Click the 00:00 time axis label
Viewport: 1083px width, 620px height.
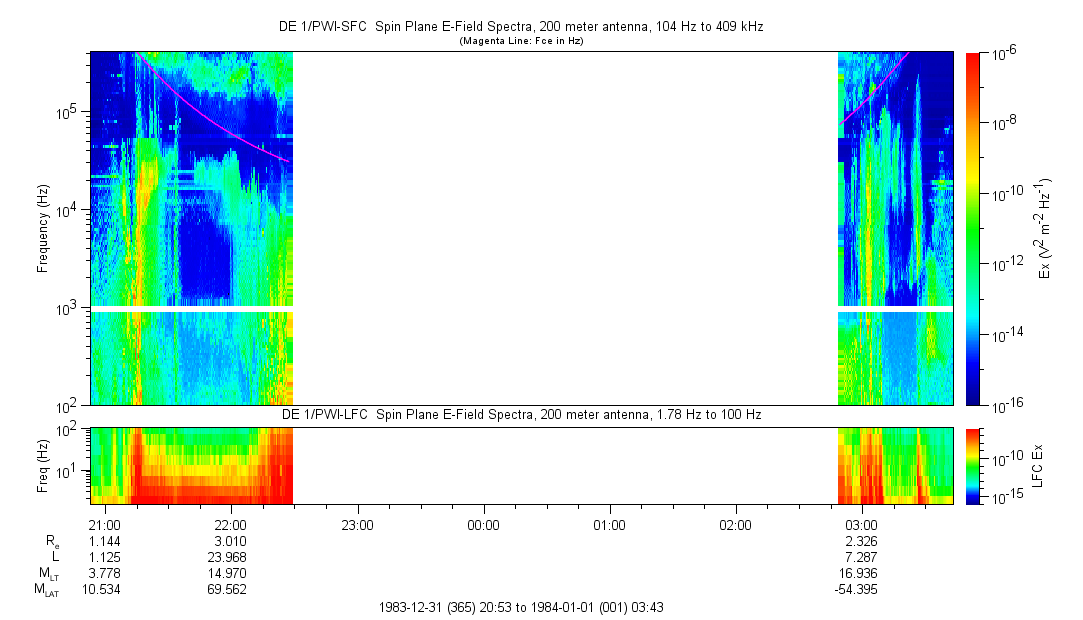pyautogui.click(x=483, y=525)
